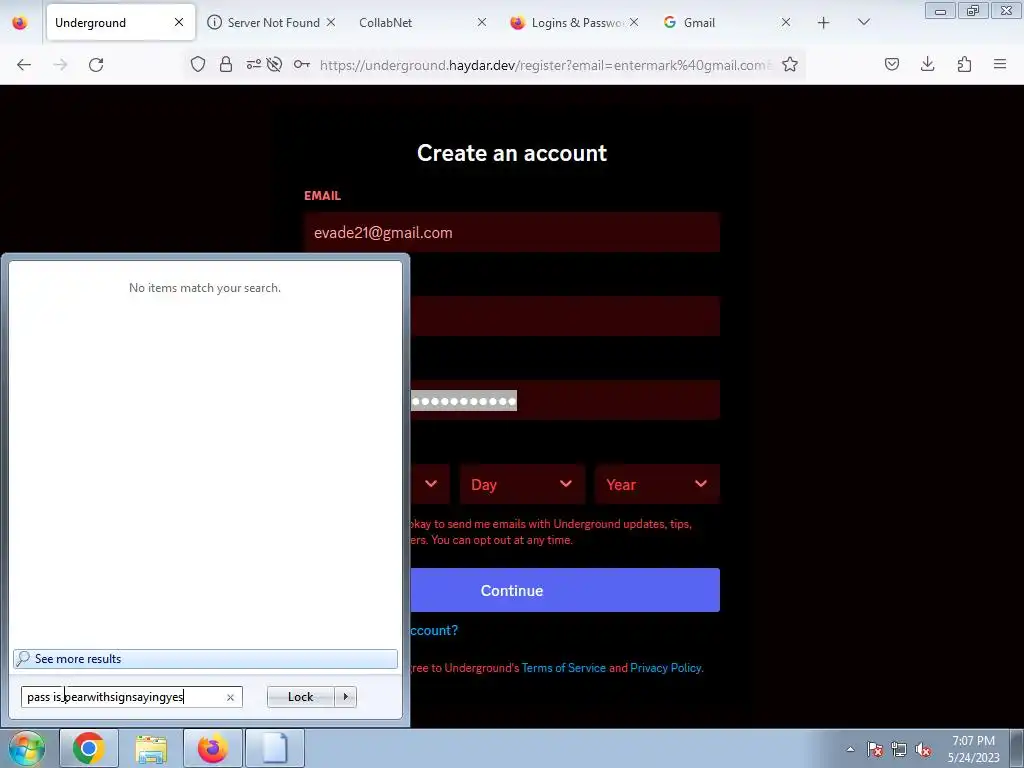Open Save to Pocket icon
Viewport: 1024px width, 768px height.
click(892, 64)
